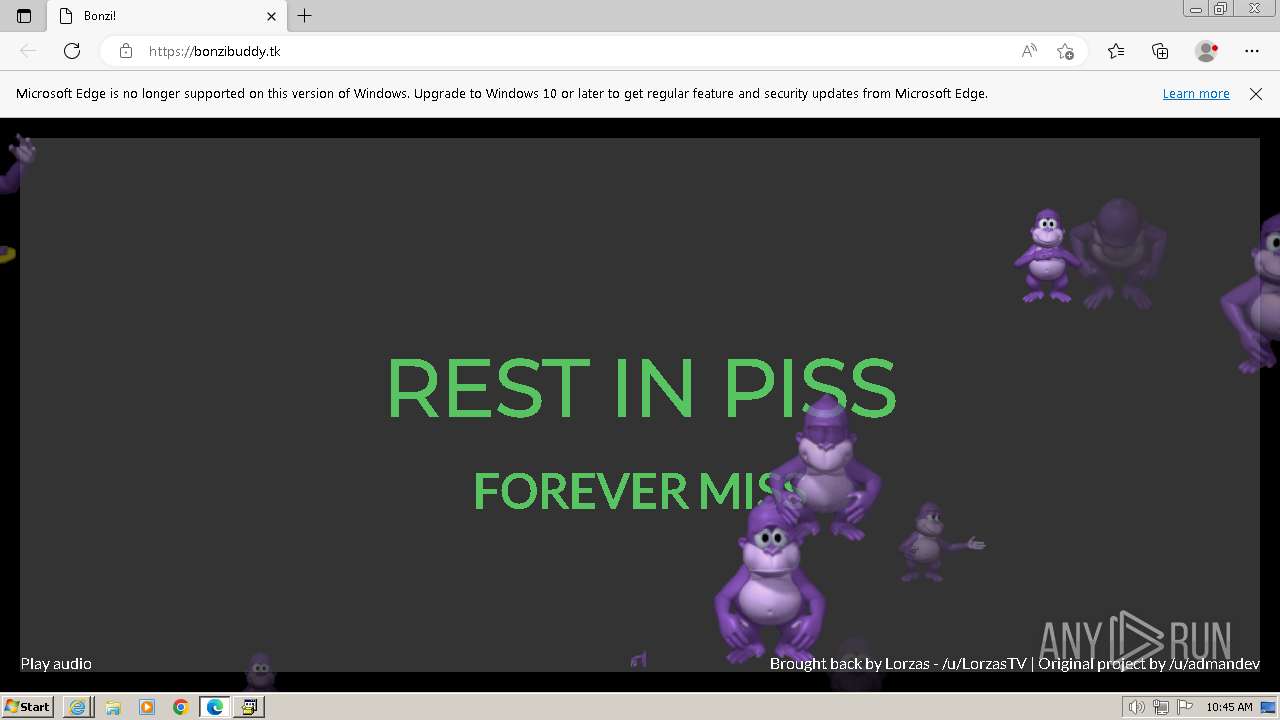This screenshot has height=720, width=1280.
Task: Close the Bonzi! tab
Action: click(x=271, y=16)
